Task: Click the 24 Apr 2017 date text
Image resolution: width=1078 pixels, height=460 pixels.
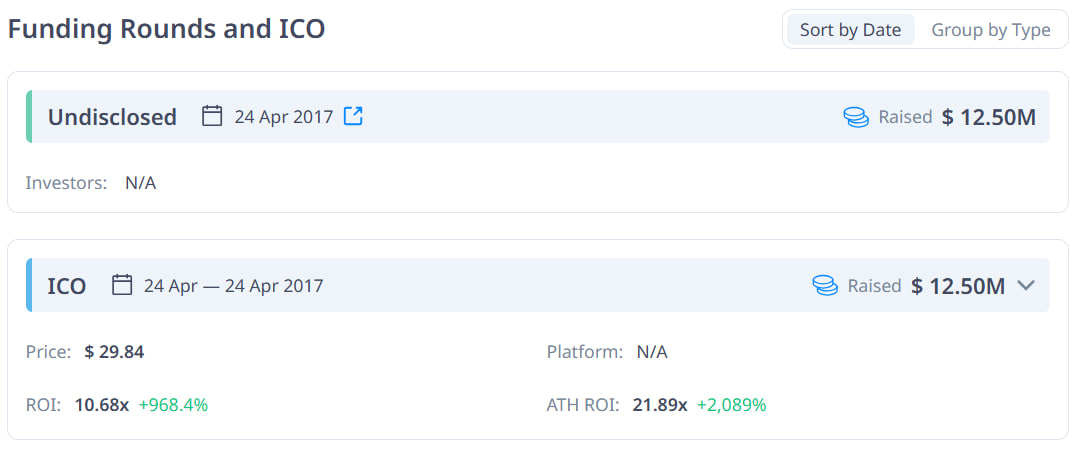Action: [x=284, y=117]
